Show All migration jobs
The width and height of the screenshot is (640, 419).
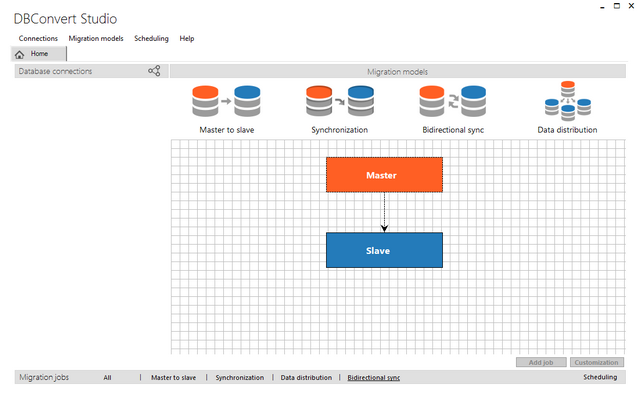pyautogui.click(x=107, y=378)
